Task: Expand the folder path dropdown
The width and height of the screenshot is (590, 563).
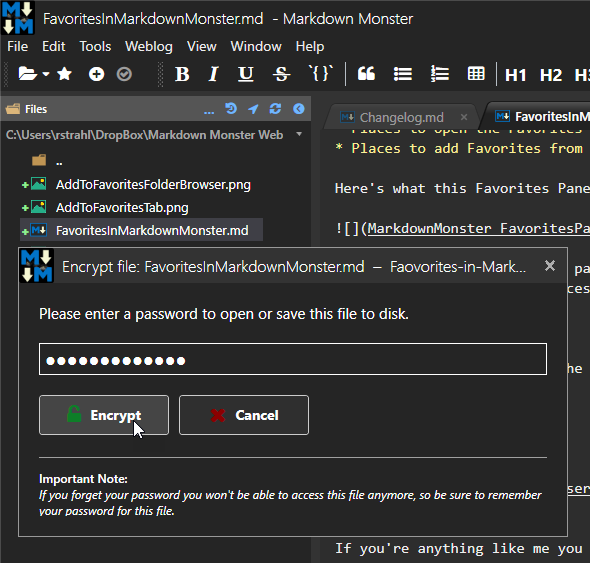Action: [x=299, y=134]
